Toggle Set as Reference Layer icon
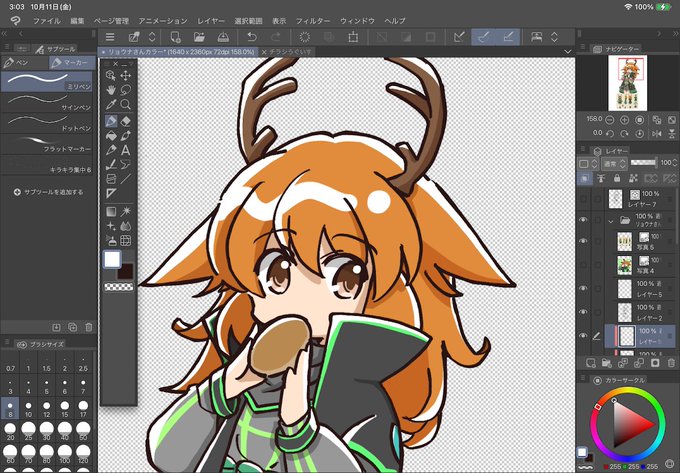This screenshot has height=473, width=680. tap(601, 178)
